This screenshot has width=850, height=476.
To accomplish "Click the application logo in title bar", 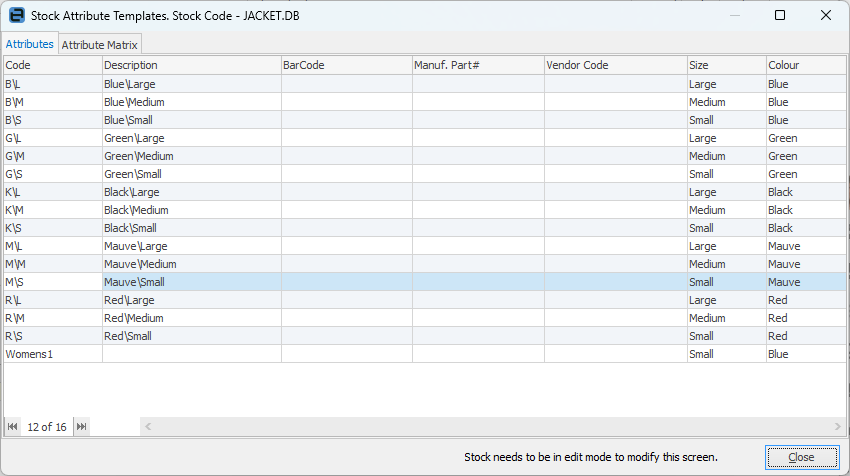I will click(x=17, y=15).
